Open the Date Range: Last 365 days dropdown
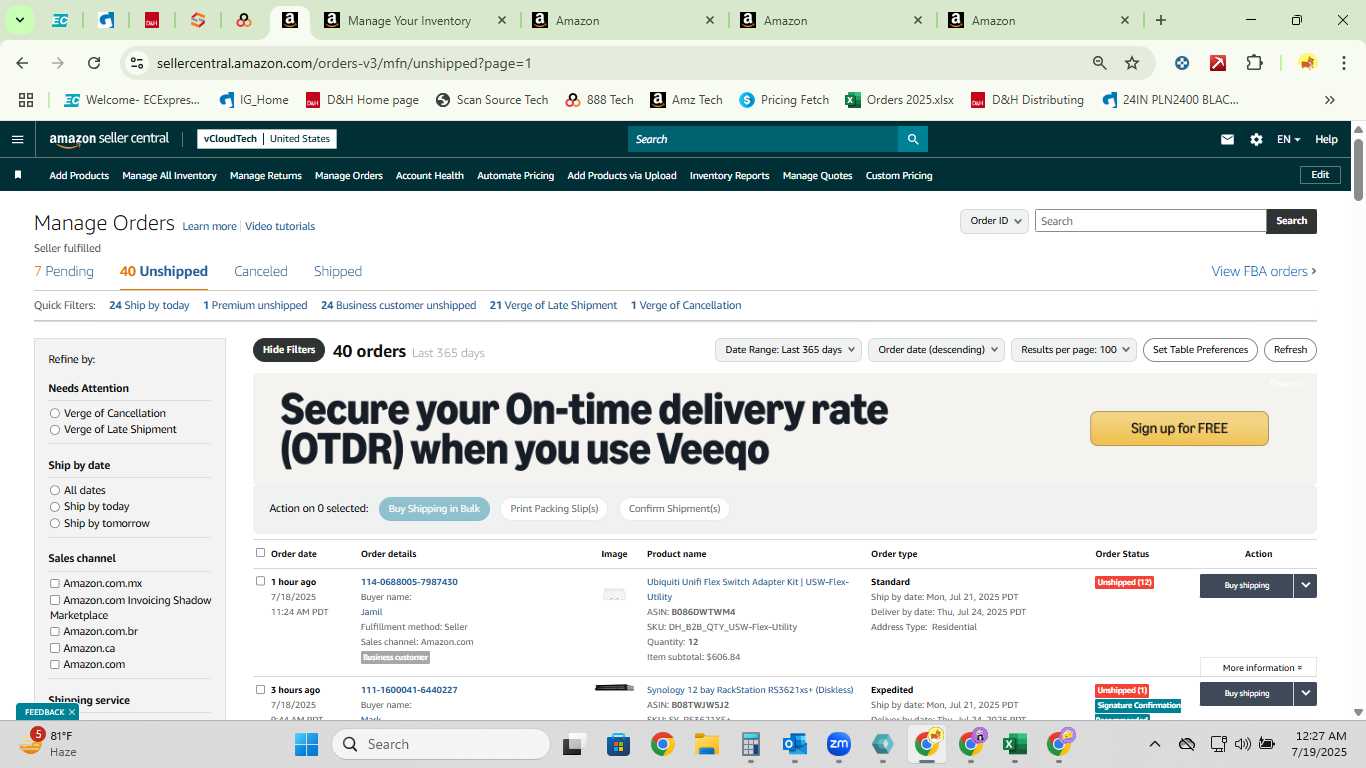The height and width of the screenshot is (768, 1366). (788, 349)
